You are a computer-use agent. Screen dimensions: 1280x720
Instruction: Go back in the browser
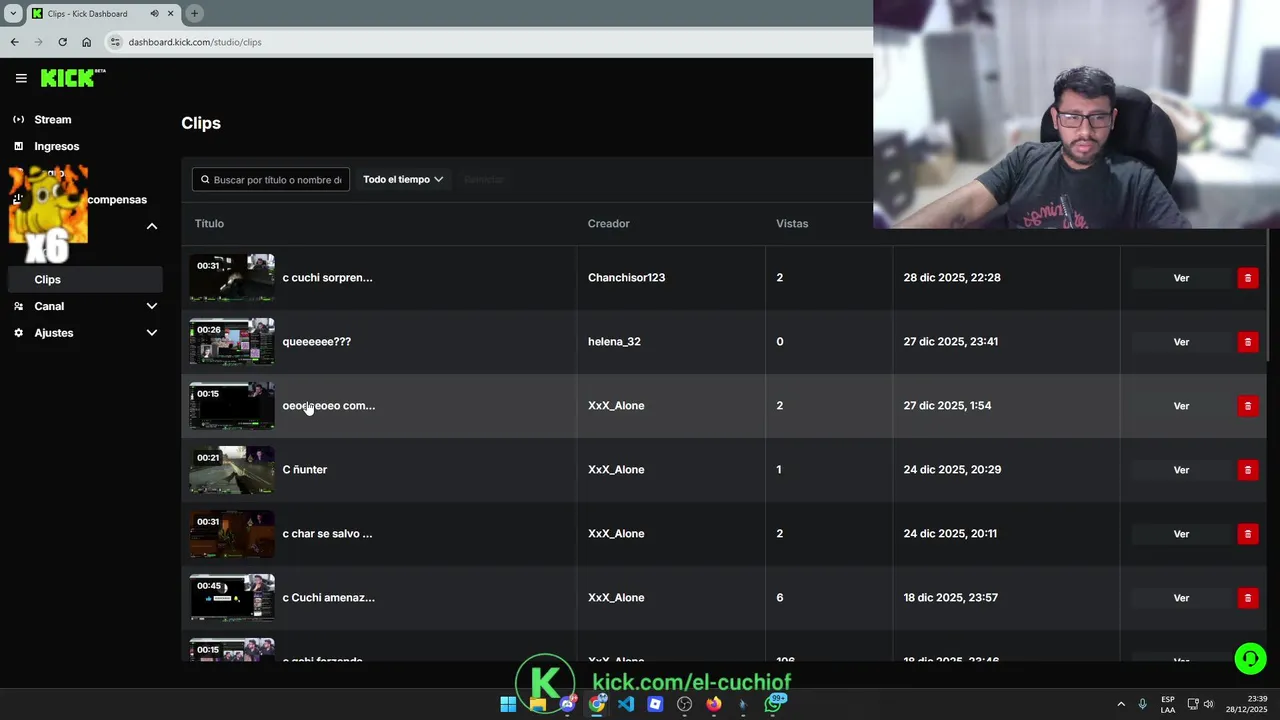tap(14, 42)
